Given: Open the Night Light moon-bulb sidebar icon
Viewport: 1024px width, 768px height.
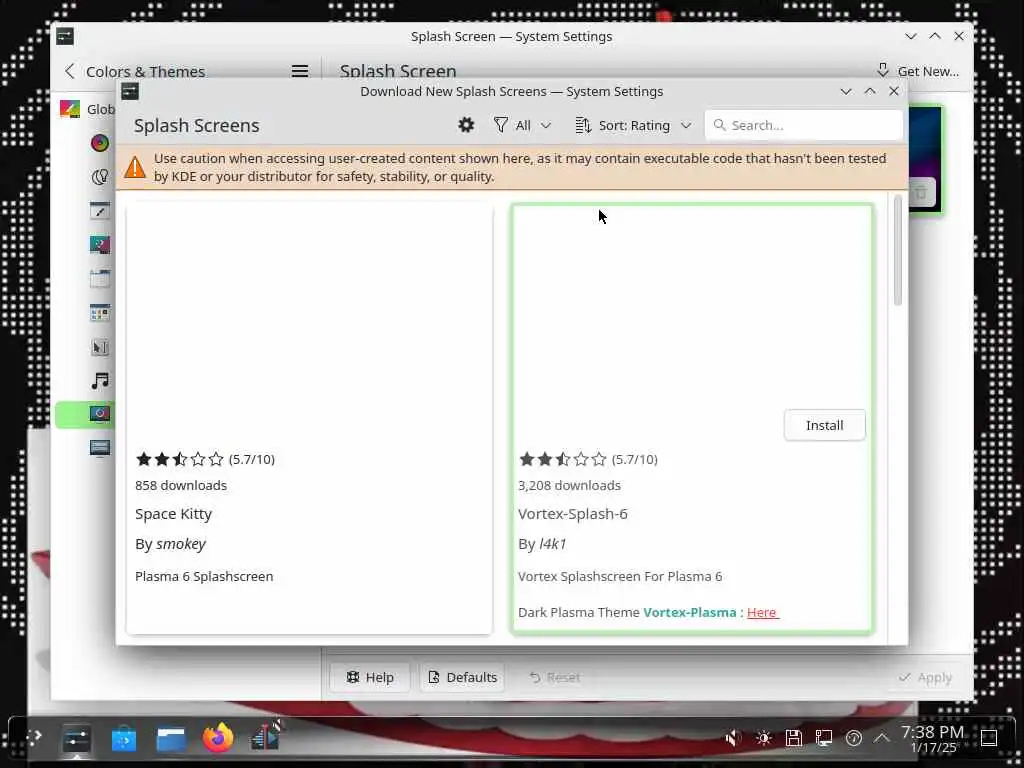Looking at the screenshot, I should pos(100,176).
